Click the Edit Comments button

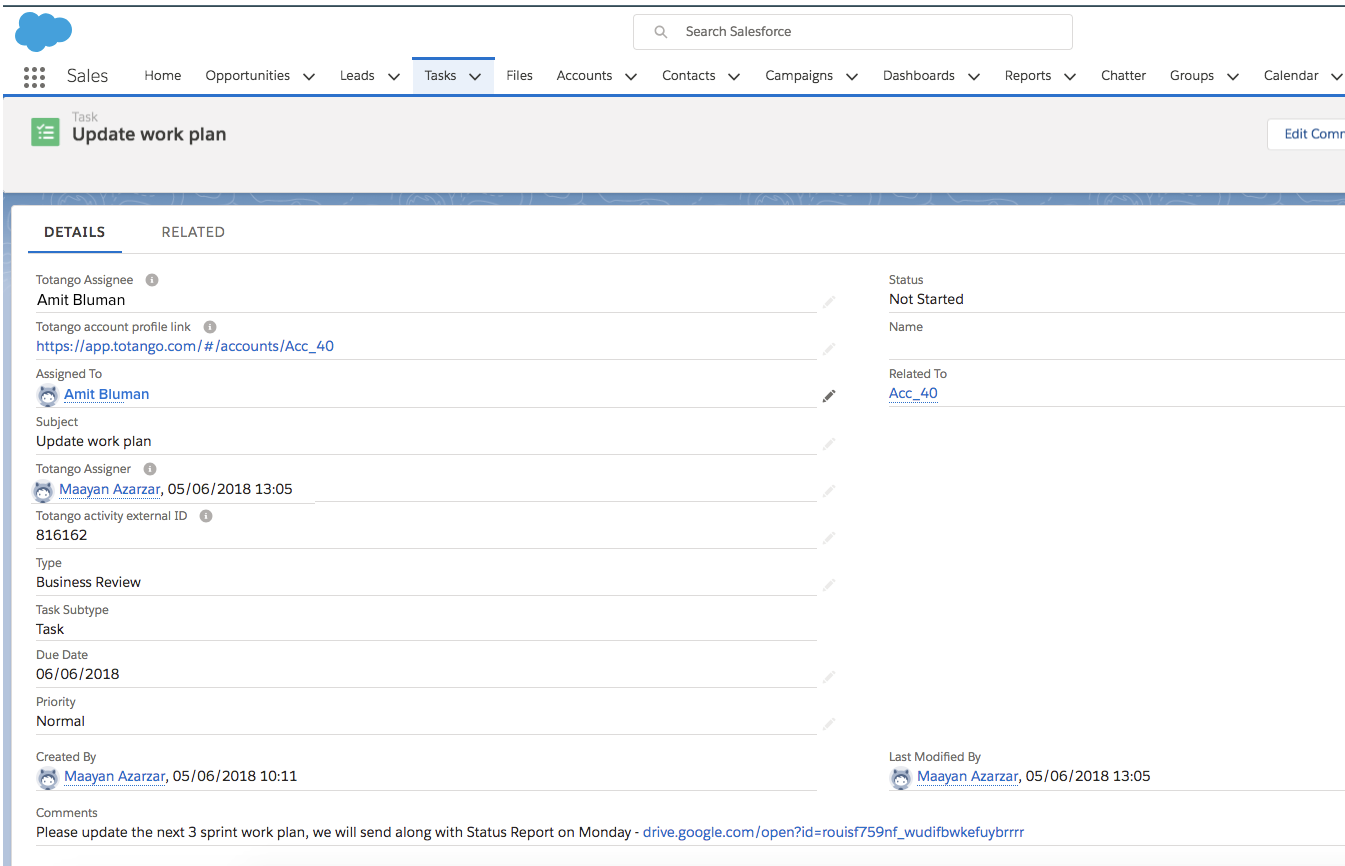pos(1306,134)
